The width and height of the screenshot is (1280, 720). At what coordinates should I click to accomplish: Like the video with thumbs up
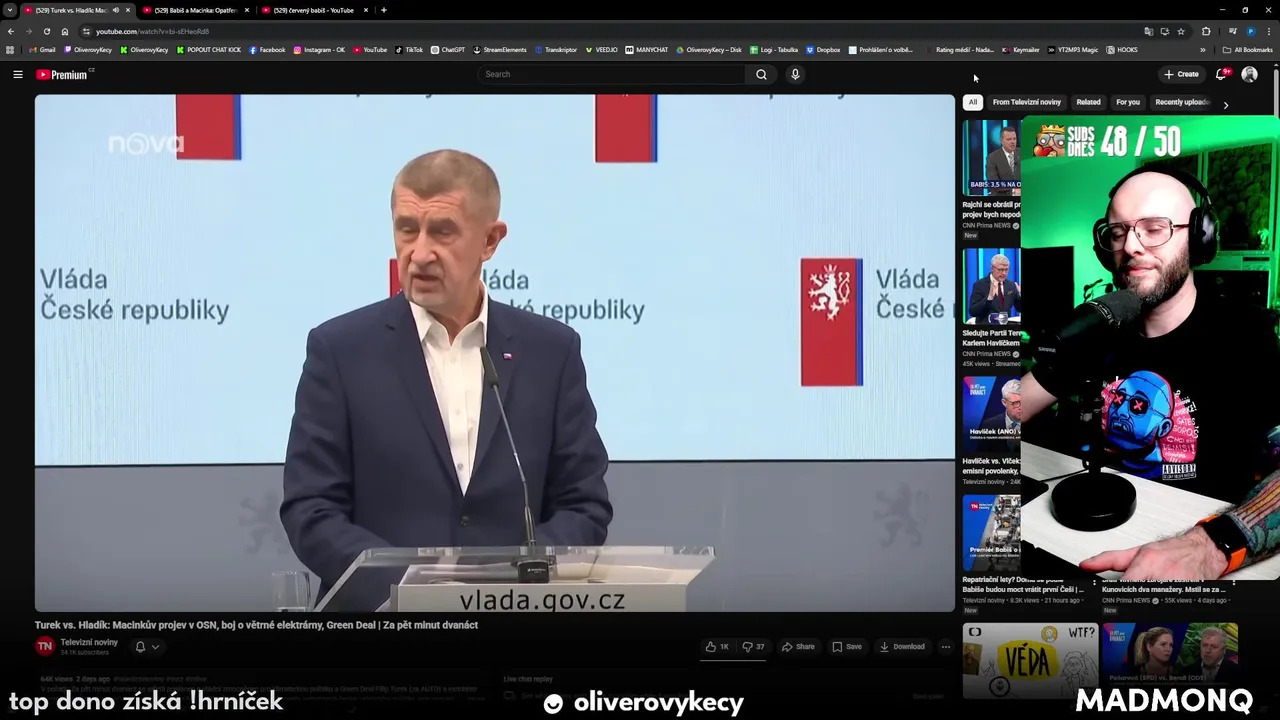pyautogui.click(x=717, y=647)
